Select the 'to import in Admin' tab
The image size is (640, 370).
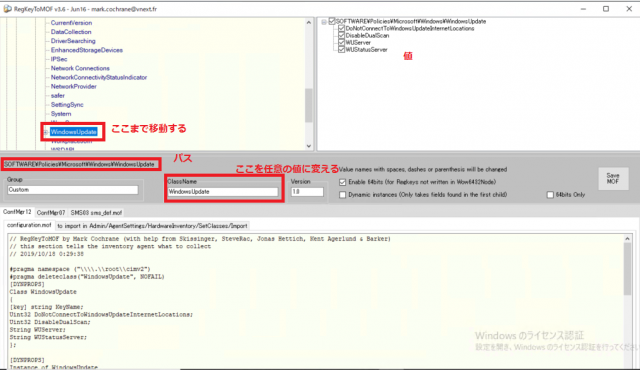coord(152,226)
